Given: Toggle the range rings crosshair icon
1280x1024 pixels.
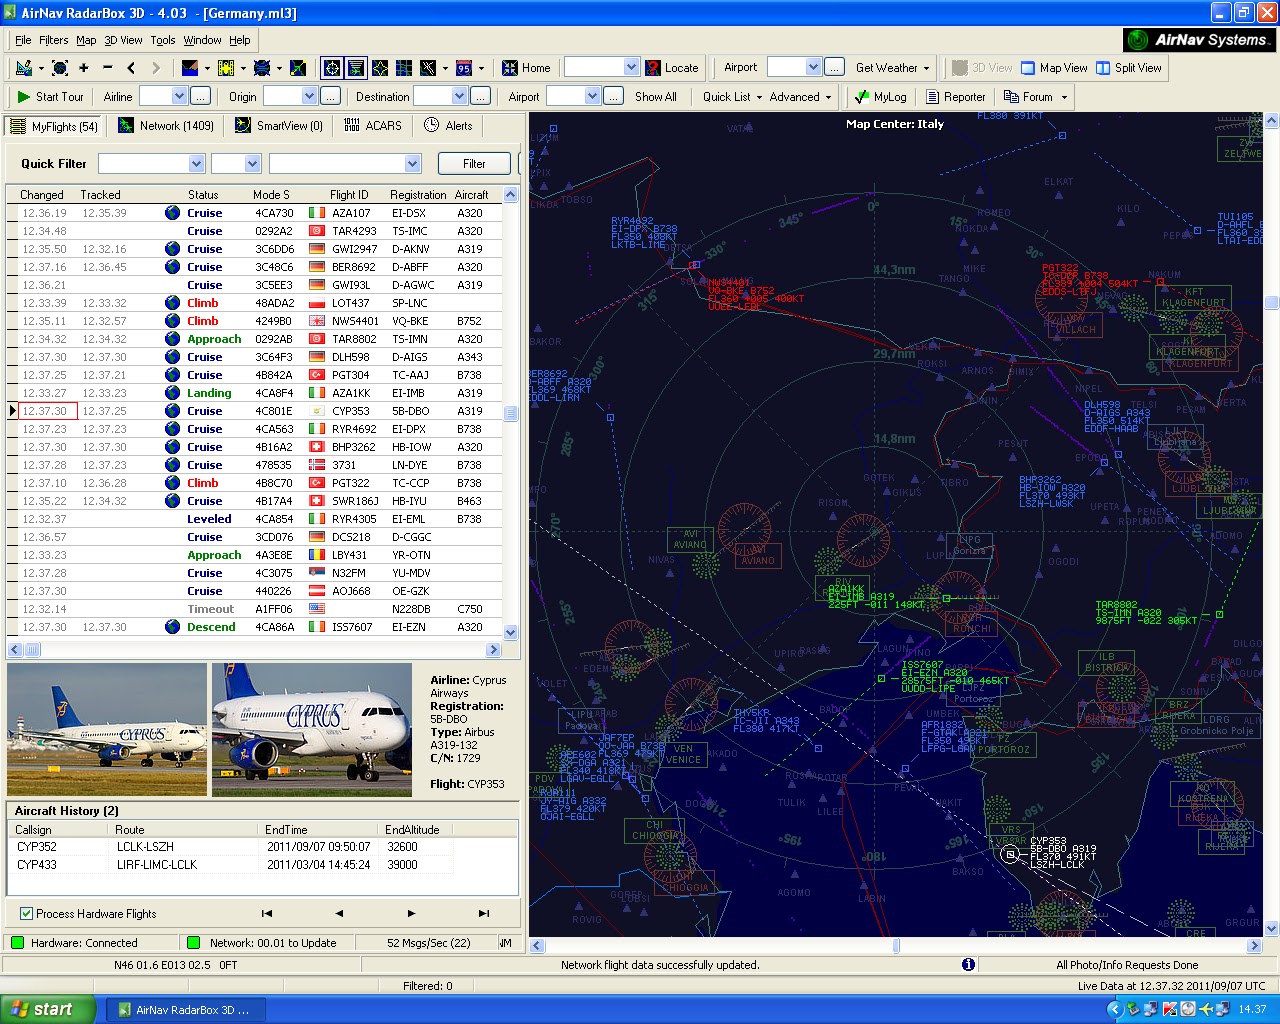Looking at the screenshot, I should coord(332,68).
